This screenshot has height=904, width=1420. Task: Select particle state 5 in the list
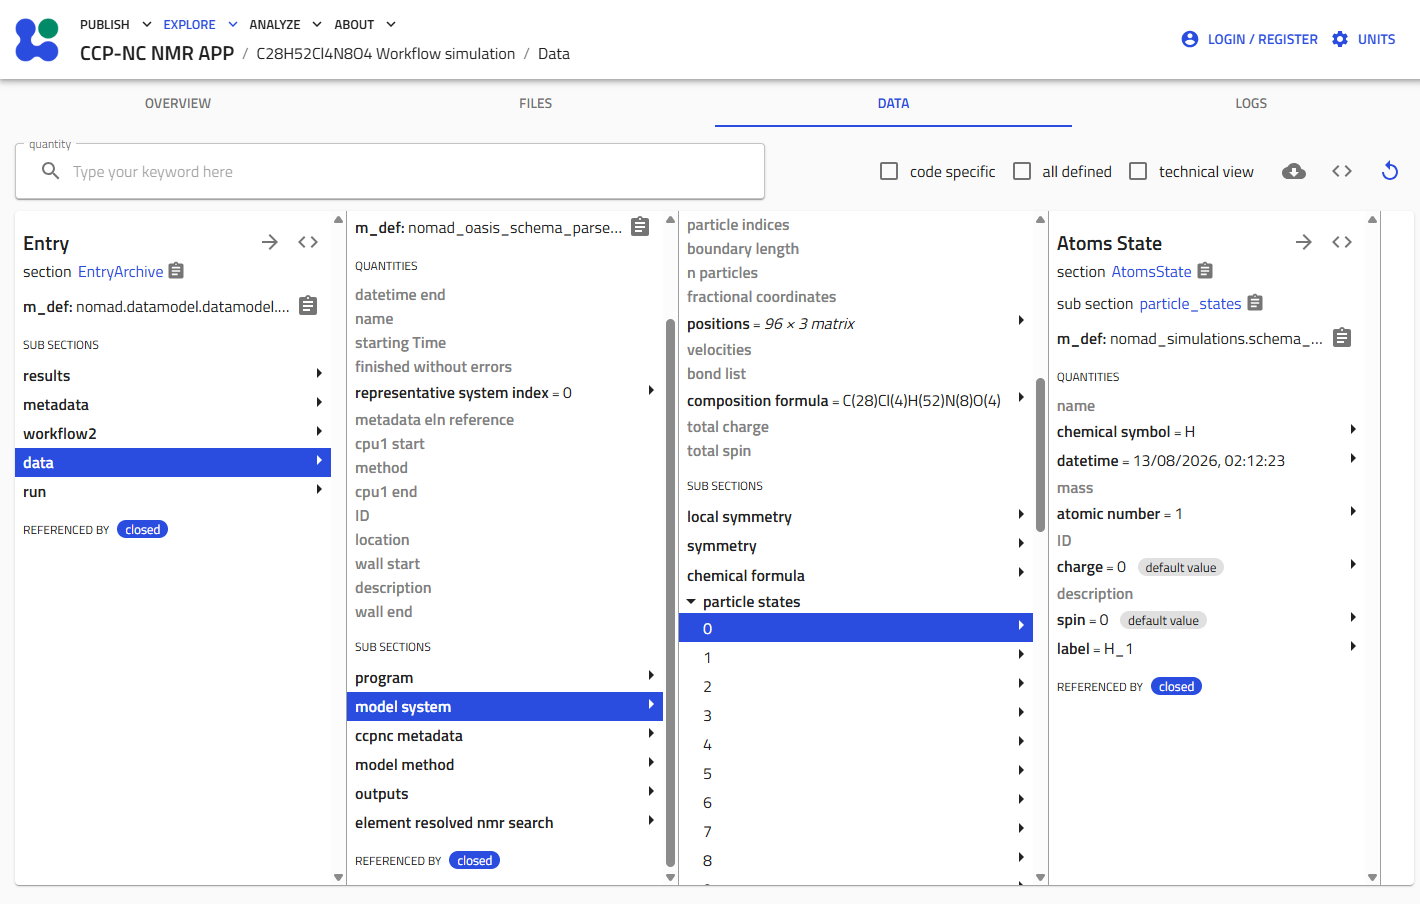856,773
